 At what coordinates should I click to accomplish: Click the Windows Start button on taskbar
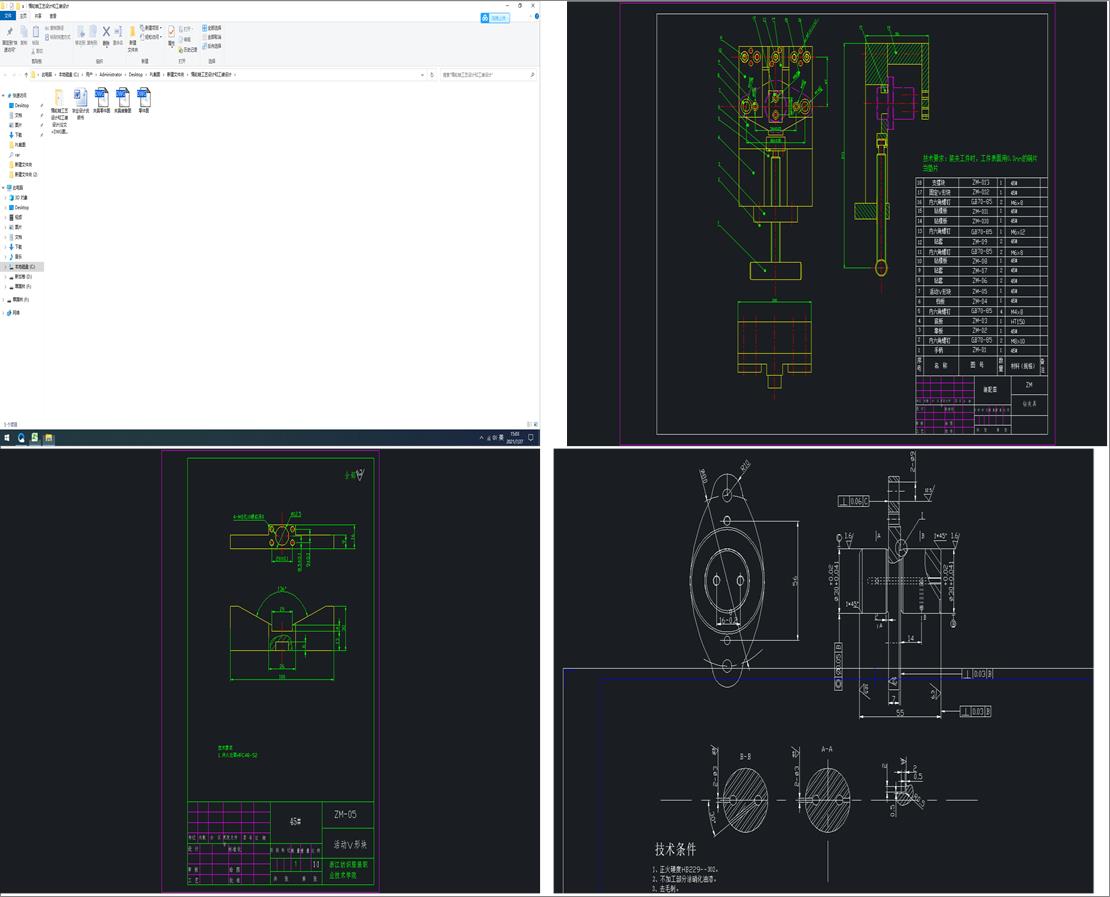(8, 438)
